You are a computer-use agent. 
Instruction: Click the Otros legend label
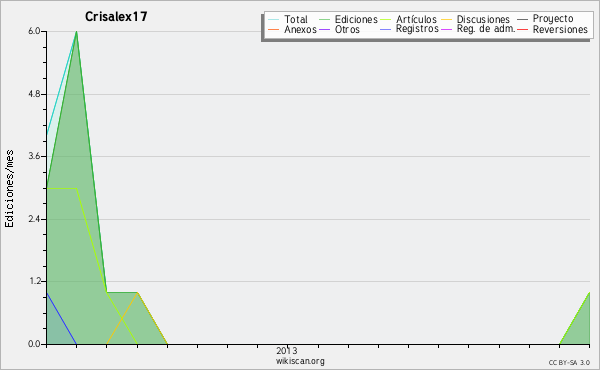pyautogui.click(x=347, y=29)
